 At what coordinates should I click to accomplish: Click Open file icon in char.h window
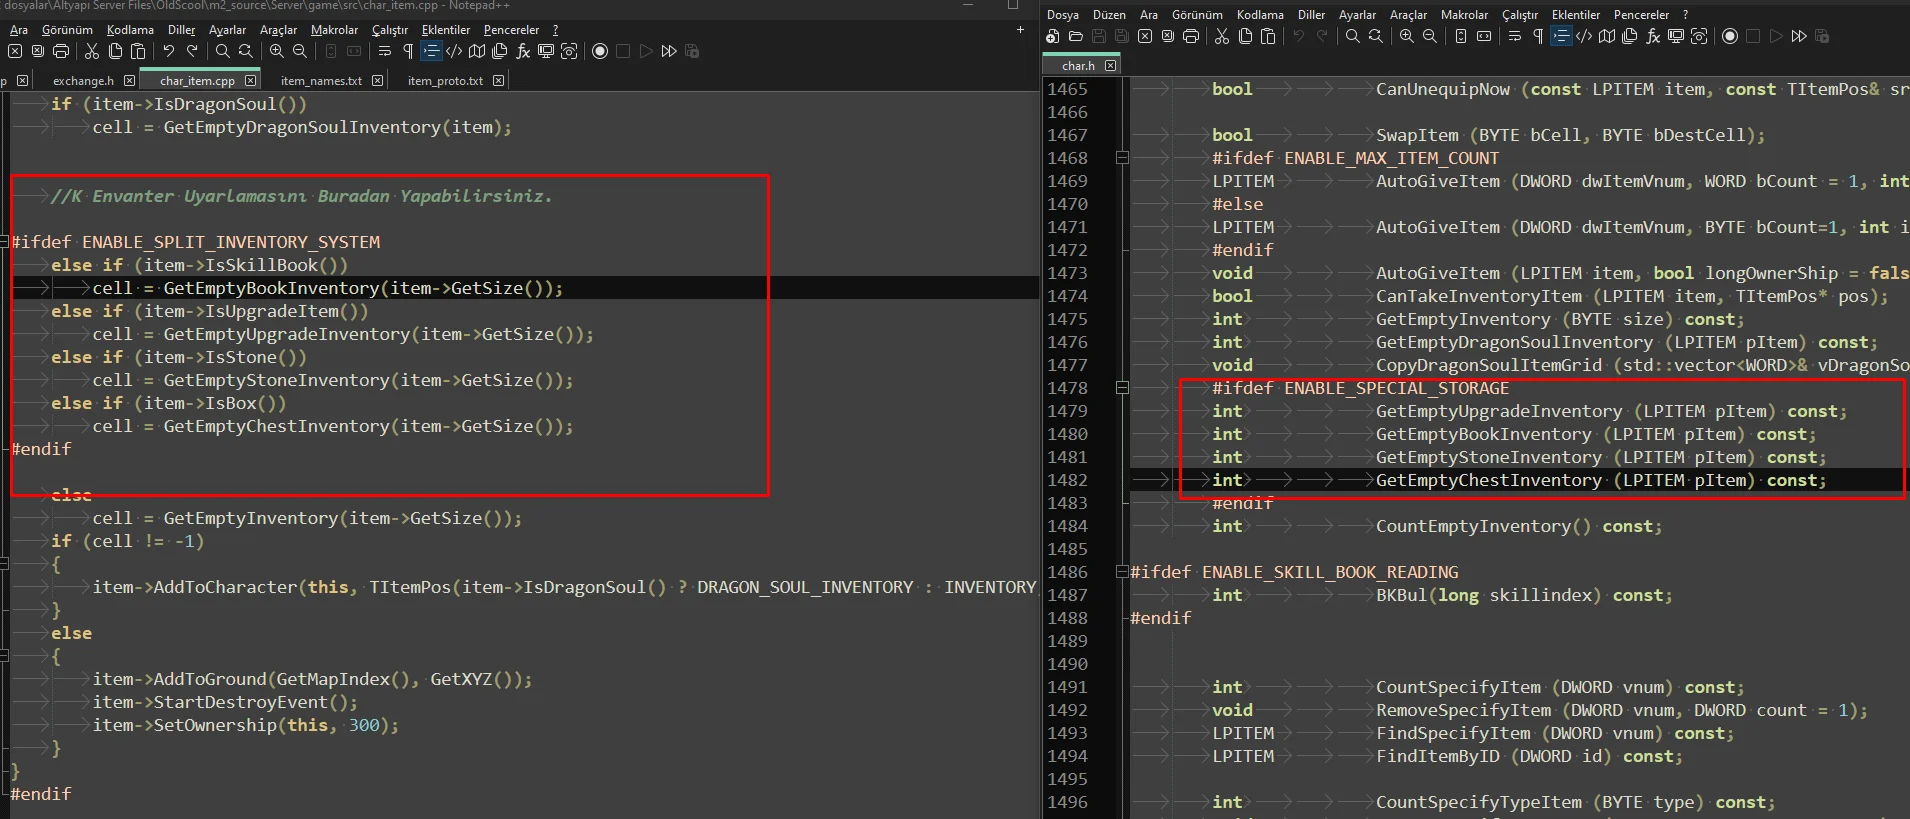point(1076,37)
